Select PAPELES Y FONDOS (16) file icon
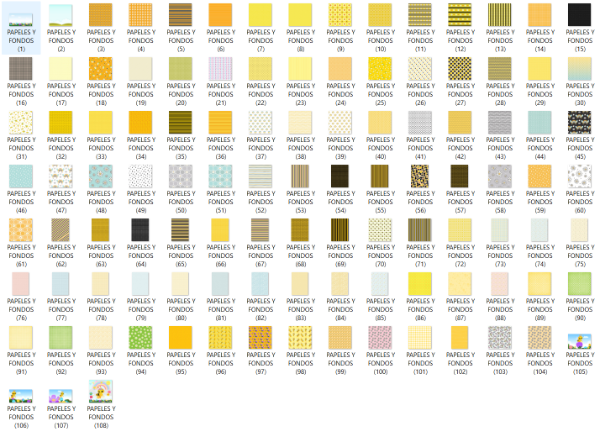 pos(20,69)
